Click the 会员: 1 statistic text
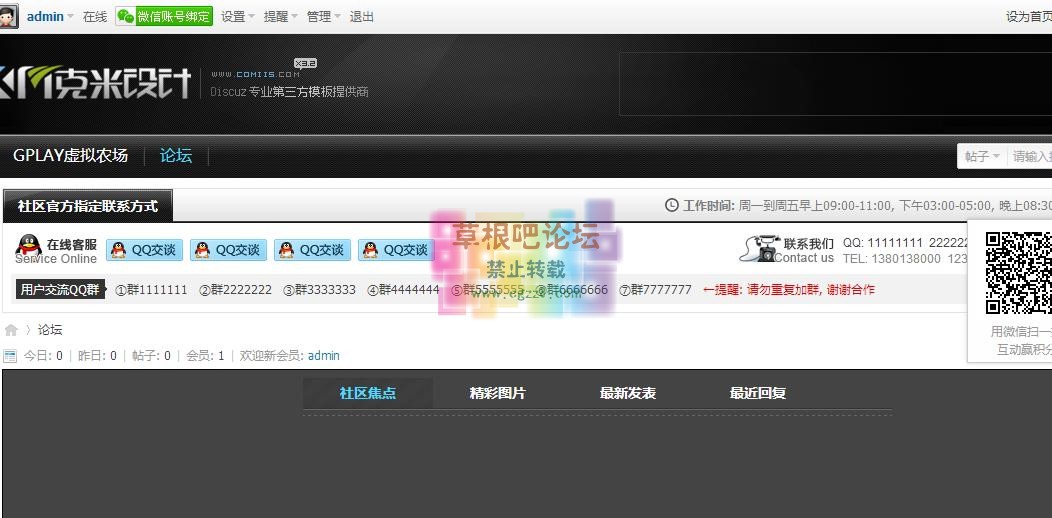The width and height of the screenshot is (1052, 518). coord(205,356)
